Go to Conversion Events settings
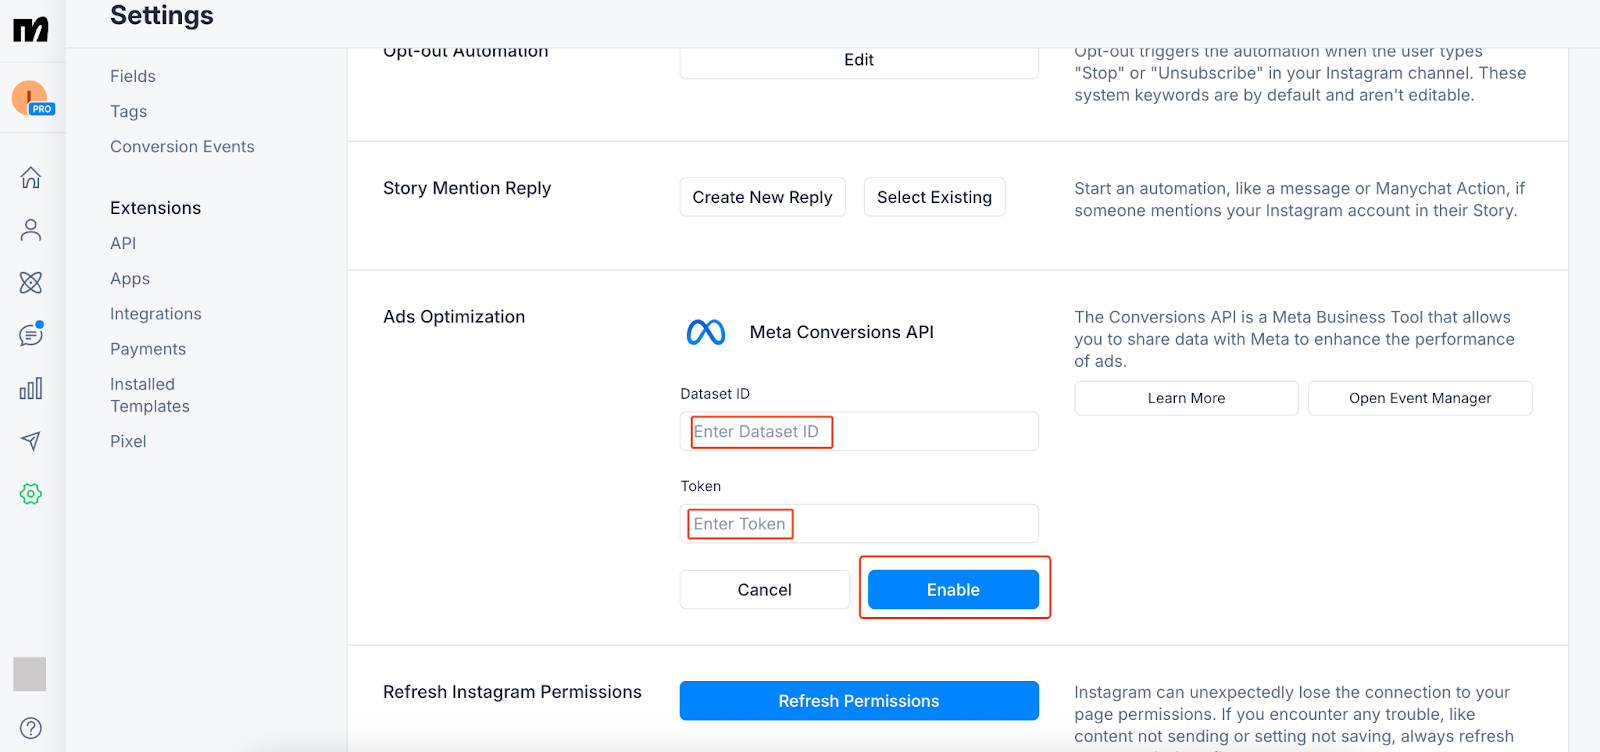The height and width of the screenshot is (752, 1600). click(x=182, y=146)
